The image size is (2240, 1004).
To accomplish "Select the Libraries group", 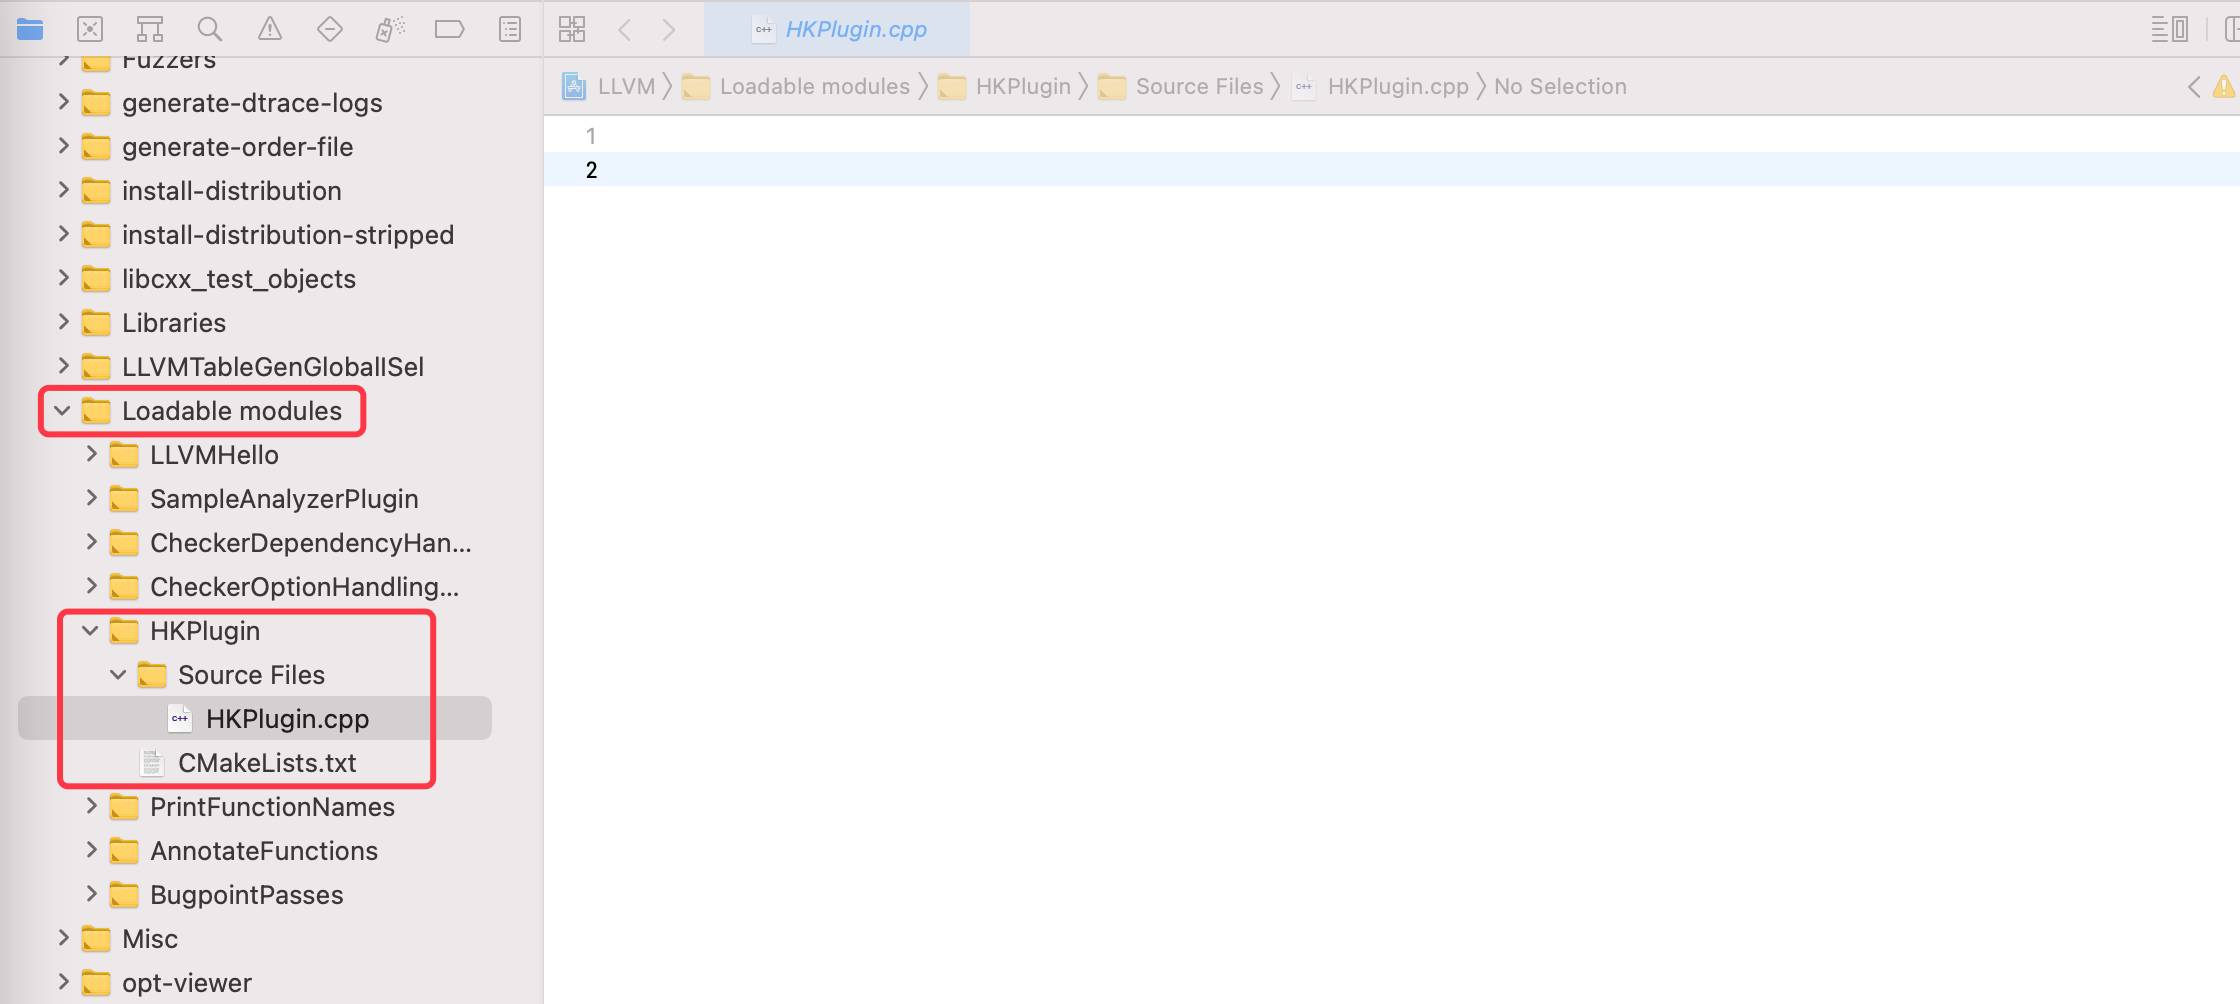I will tap(174, 323).
